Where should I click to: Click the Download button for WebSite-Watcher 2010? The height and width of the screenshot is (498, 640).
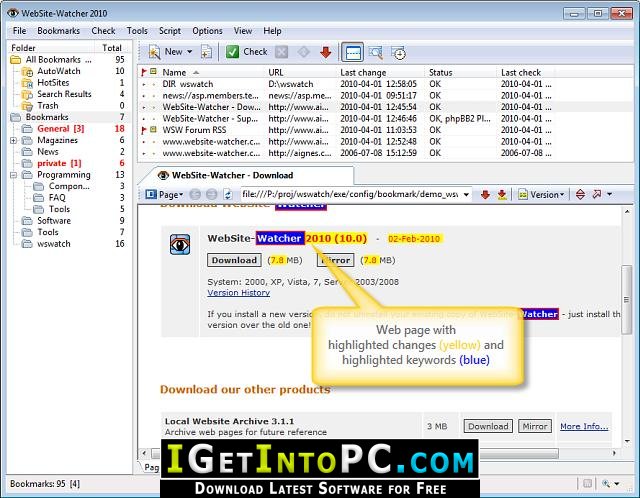pyautogui.click(x=234, y=260)
